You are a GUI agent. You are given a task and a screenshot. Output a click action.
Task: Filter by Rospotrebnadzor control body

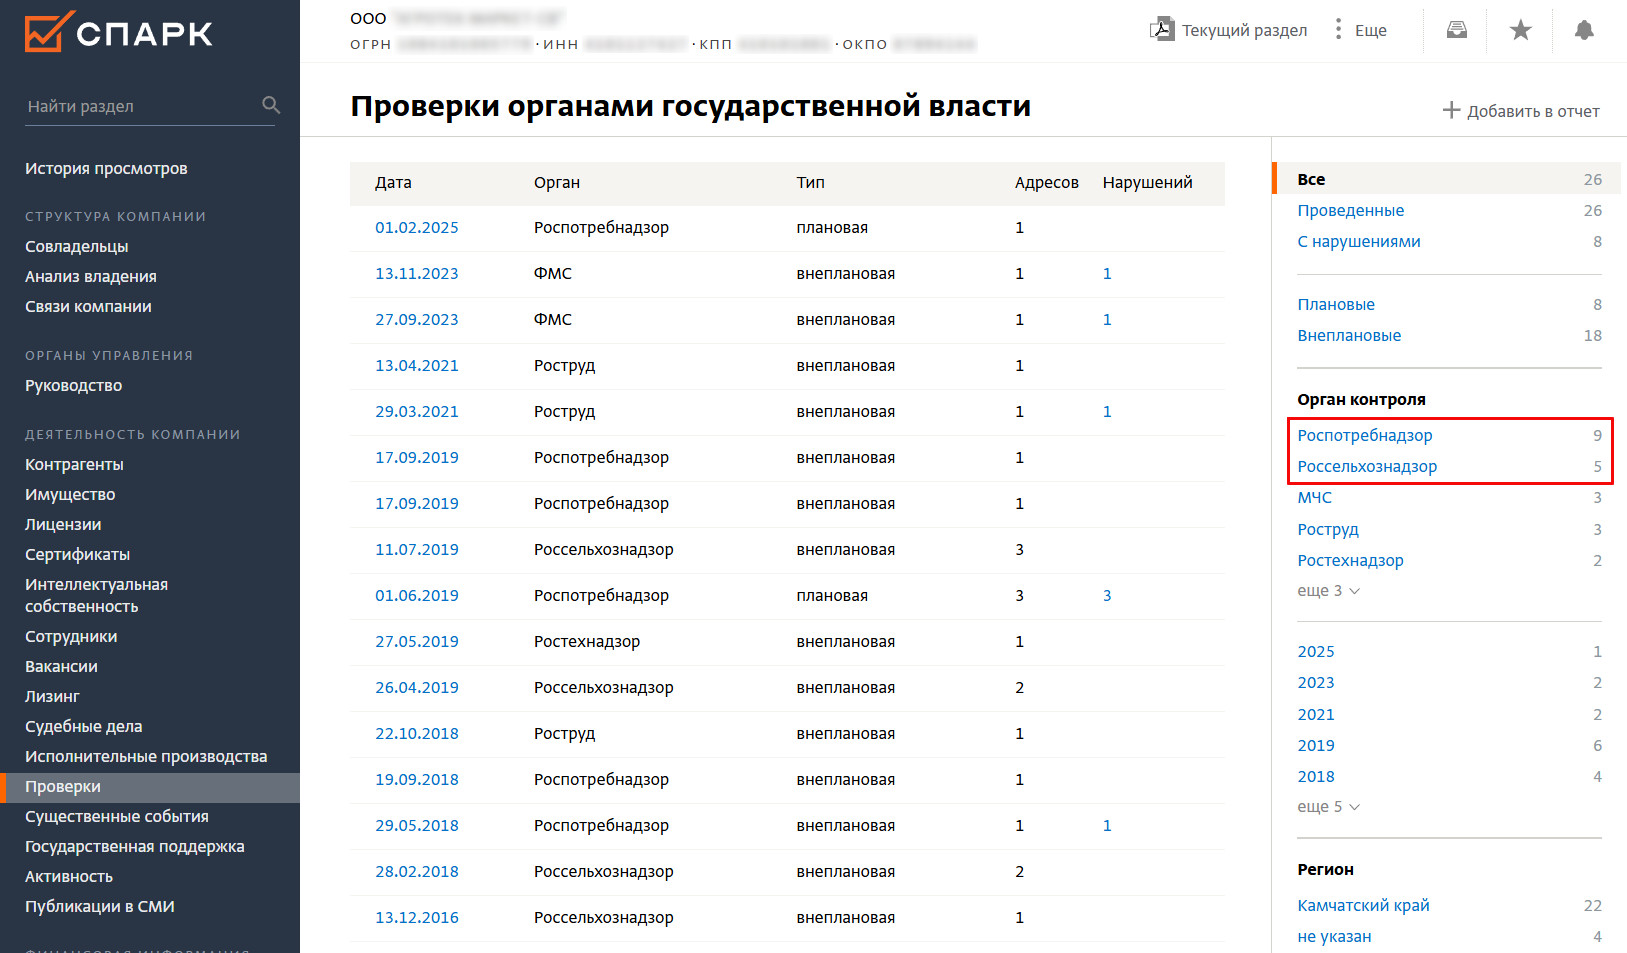[x=1364, y=435]
